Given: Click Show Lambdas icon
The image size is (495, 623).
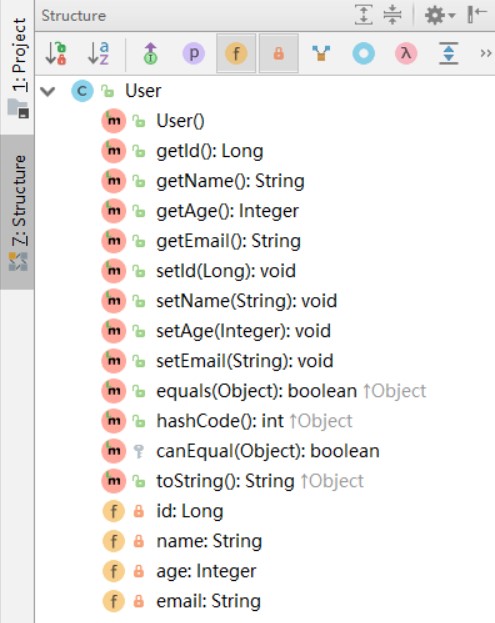Looking at the screenshot, I should point(406,53).
